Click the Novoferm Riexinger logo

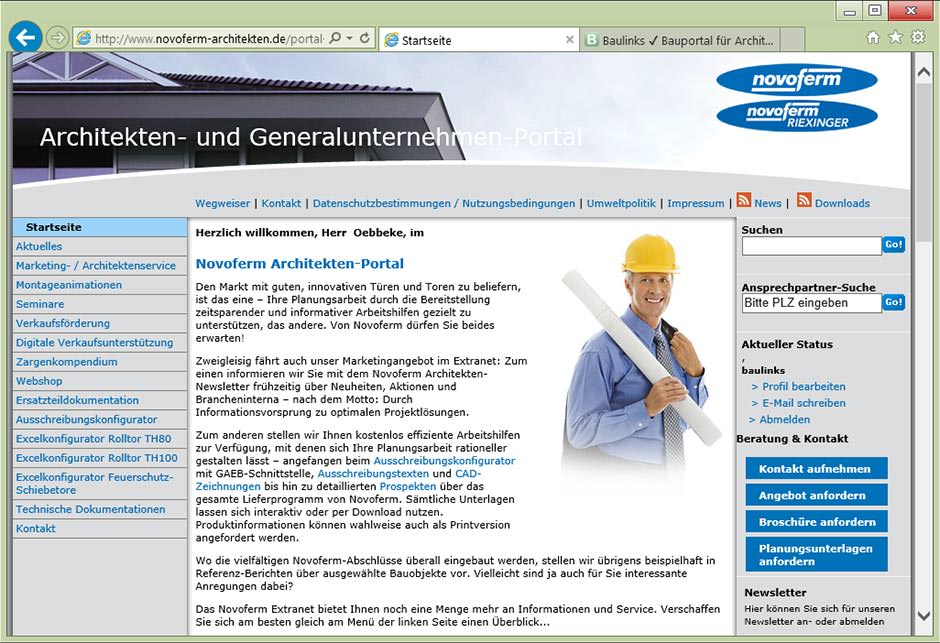tap(797, 116)
